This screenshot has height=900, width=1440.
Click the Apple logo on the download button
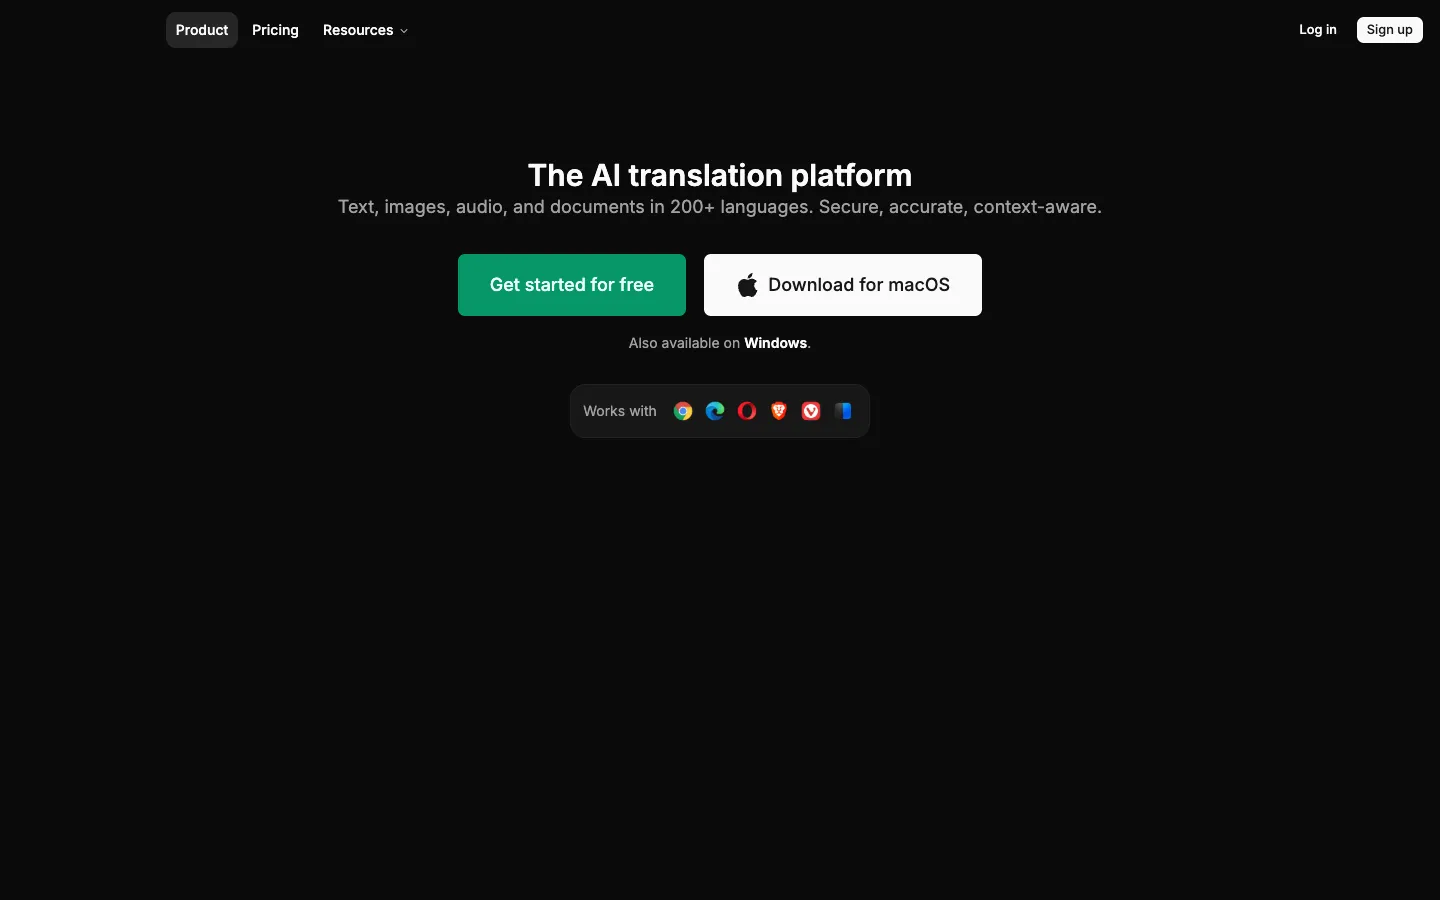748,285
